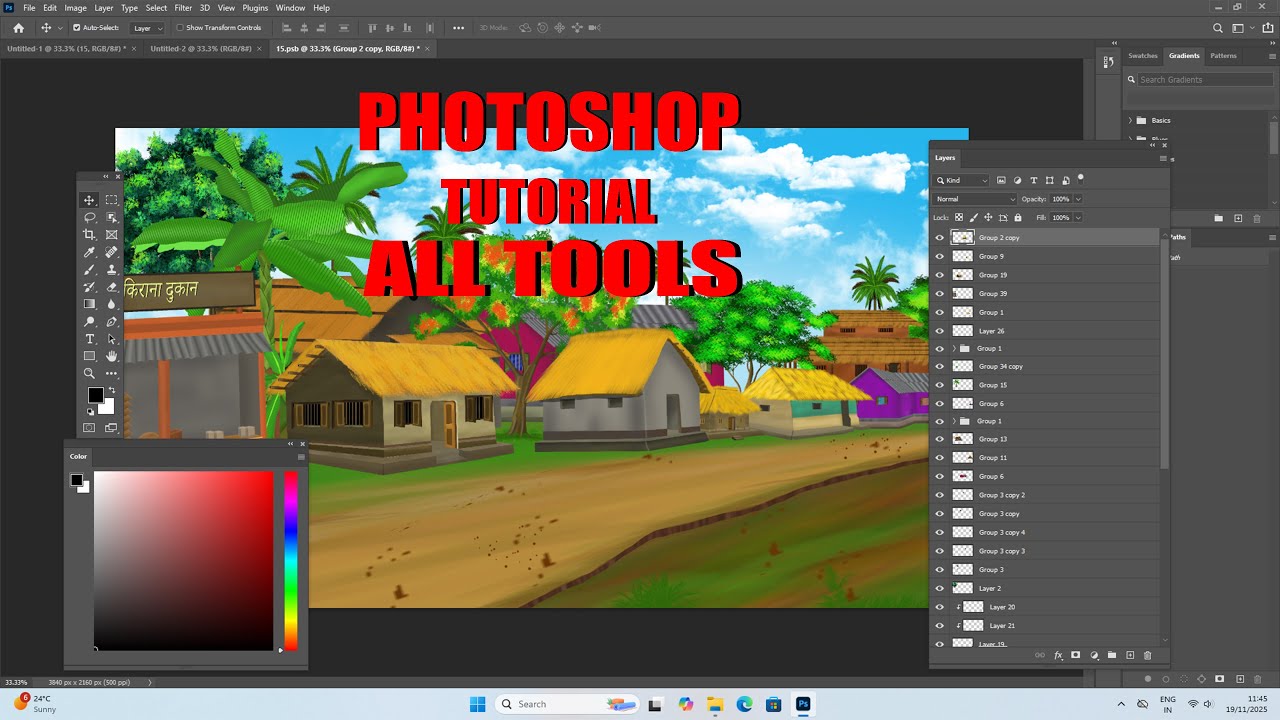Toggle the layer filter on/off switch
Viewport: 1280px width, 720px height.
[1080, 179]
